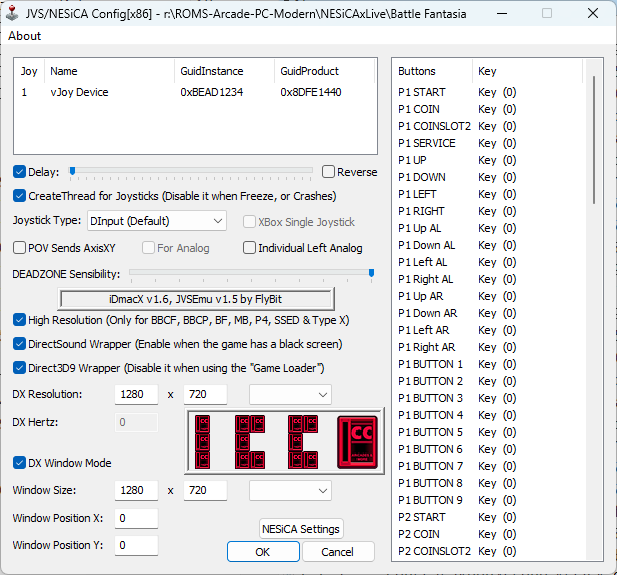The image size is (617, 575).
Task: Select the P1 SERVICE row
Action: click(488, 143)
